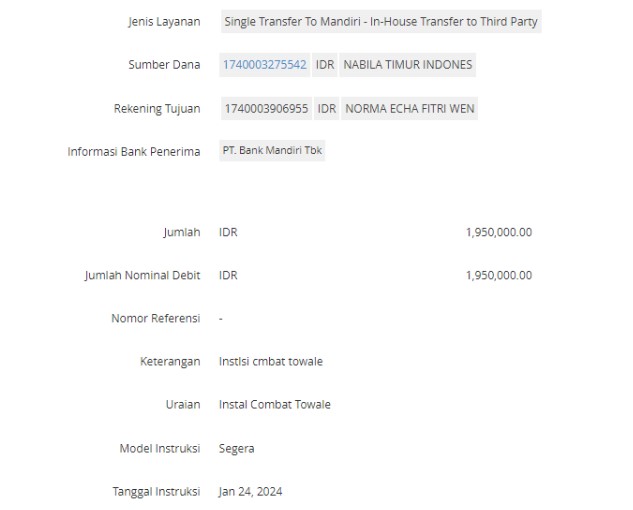
Task: Click the Tanggal Instruksi date Jan 24, 2024
Action: [250, 491]
